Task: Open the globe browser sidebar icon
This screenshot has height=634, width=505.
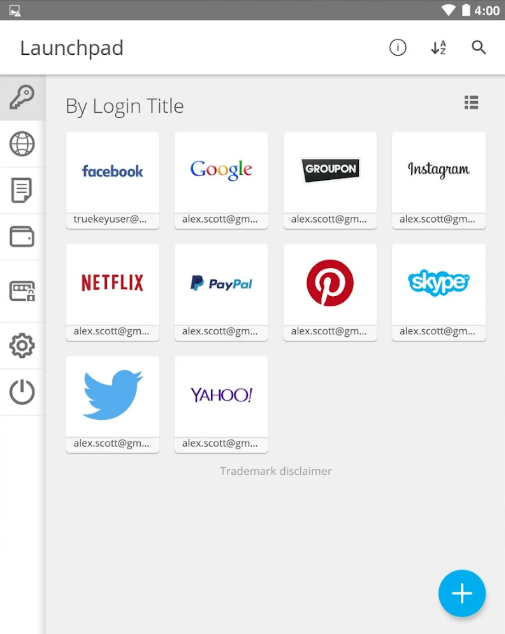Action: 22,144
